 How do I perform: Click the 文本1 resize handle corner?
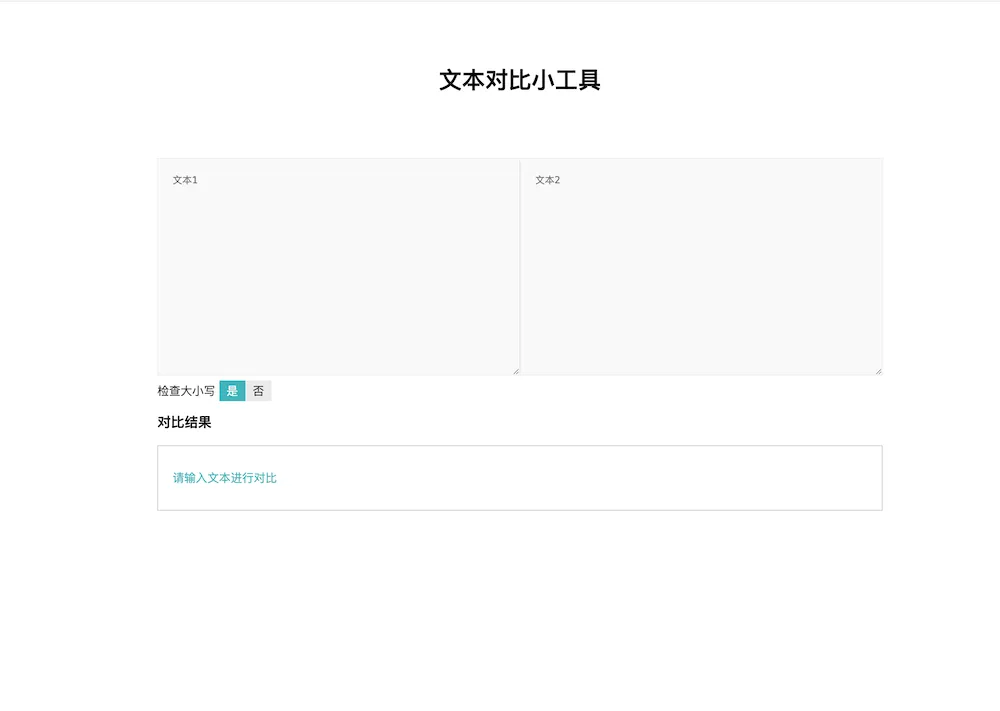pyautogui.click(x=516, y=371)
